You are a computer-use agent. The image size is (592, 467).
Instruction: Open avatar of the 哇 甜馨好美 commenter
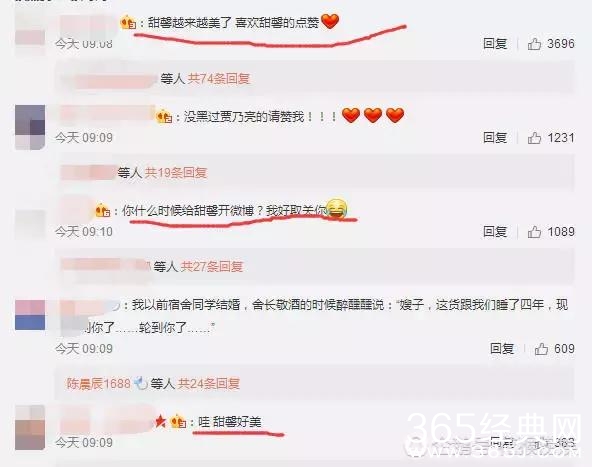point(30,427)
